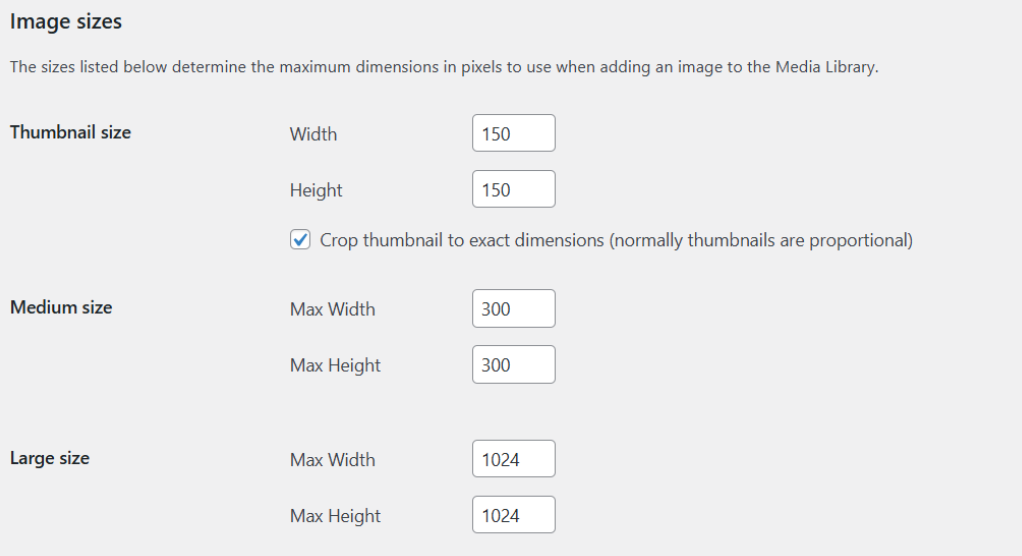Select the Large size Max Height field
The image size is (1022, 556).
pyautogui.click(x=513, y=516)
